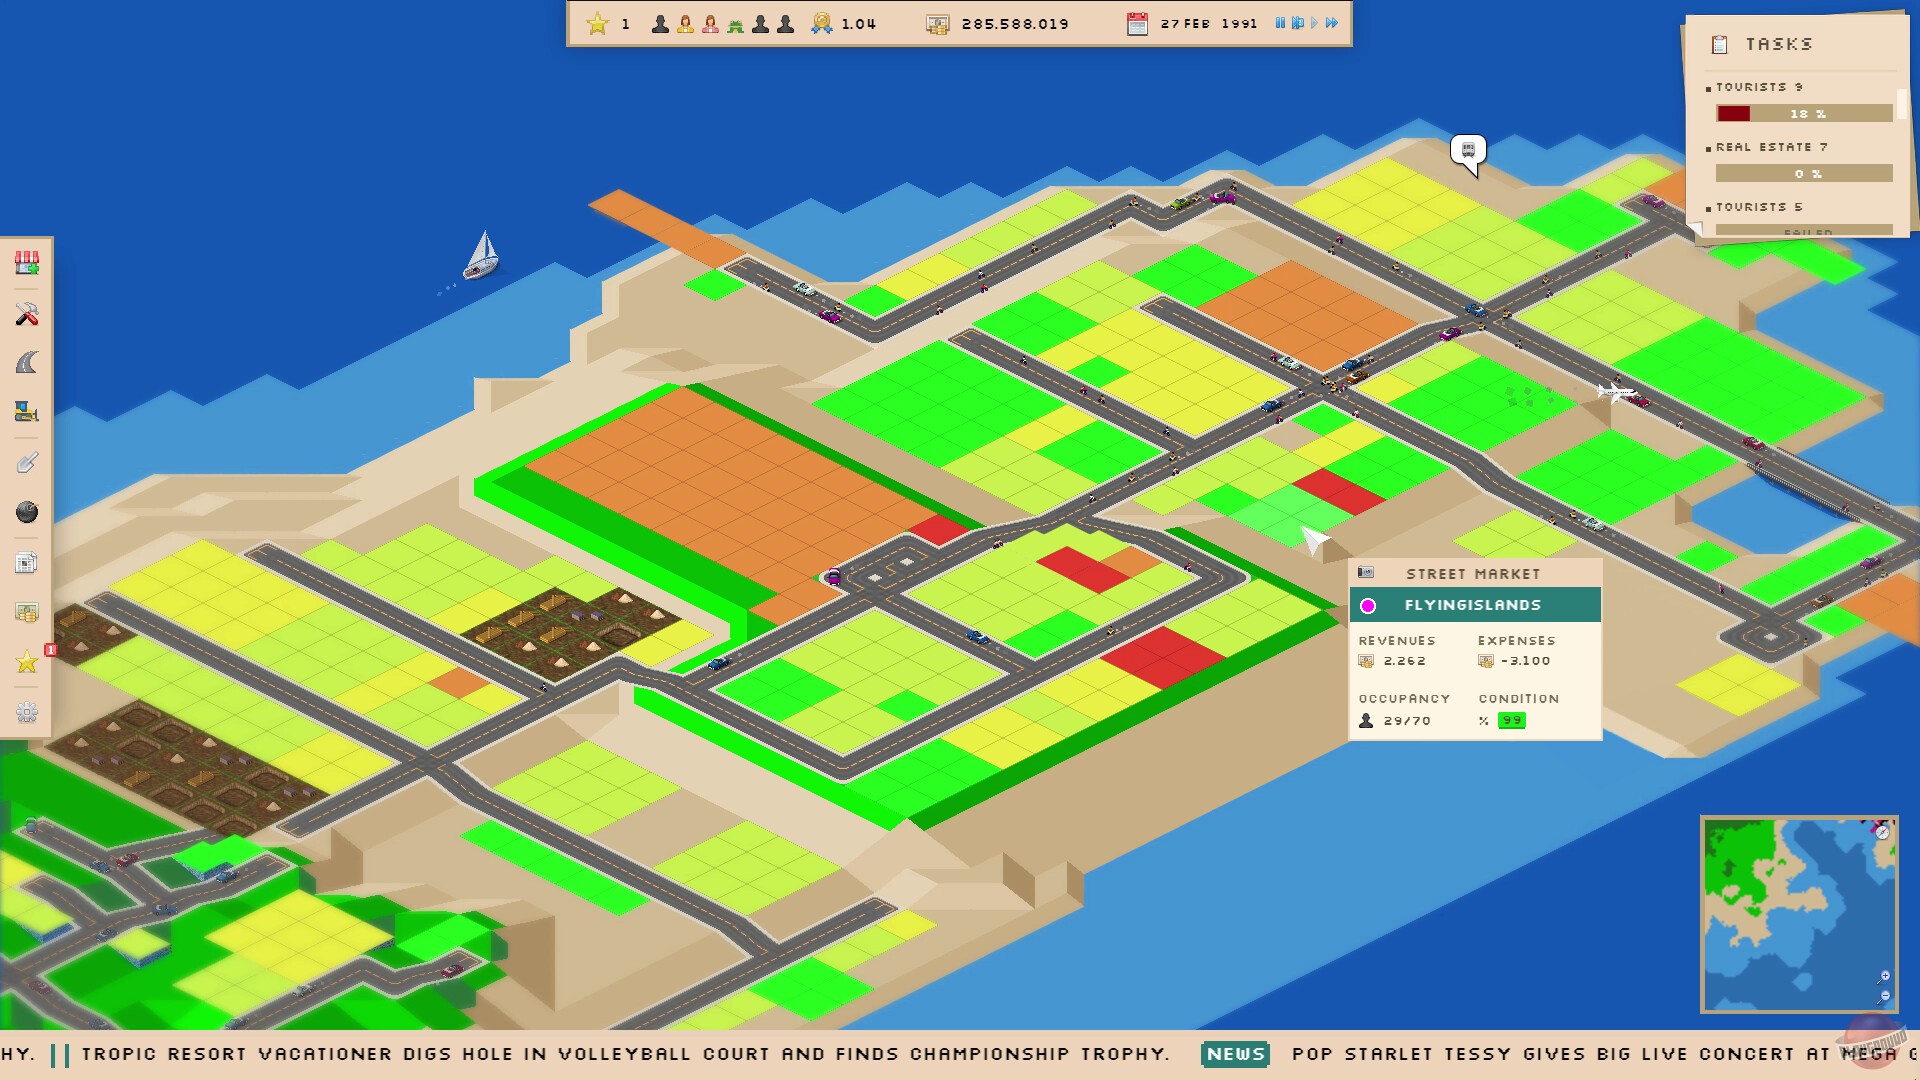Advance one step with the skip control
The height and width of the screenshot is (1080, 1920).
[1297, 22]
